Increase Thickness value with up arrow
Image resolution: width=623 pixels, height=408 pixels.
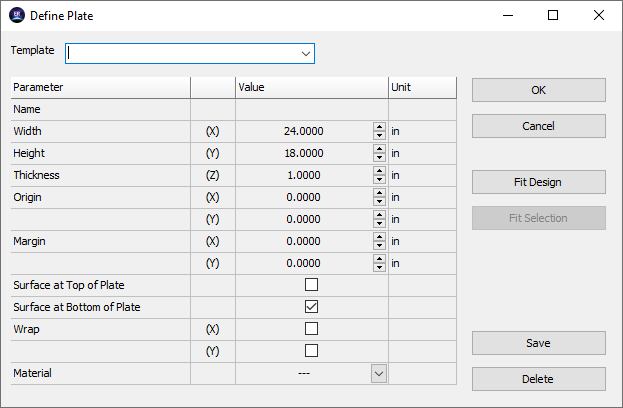coord(379,171)
